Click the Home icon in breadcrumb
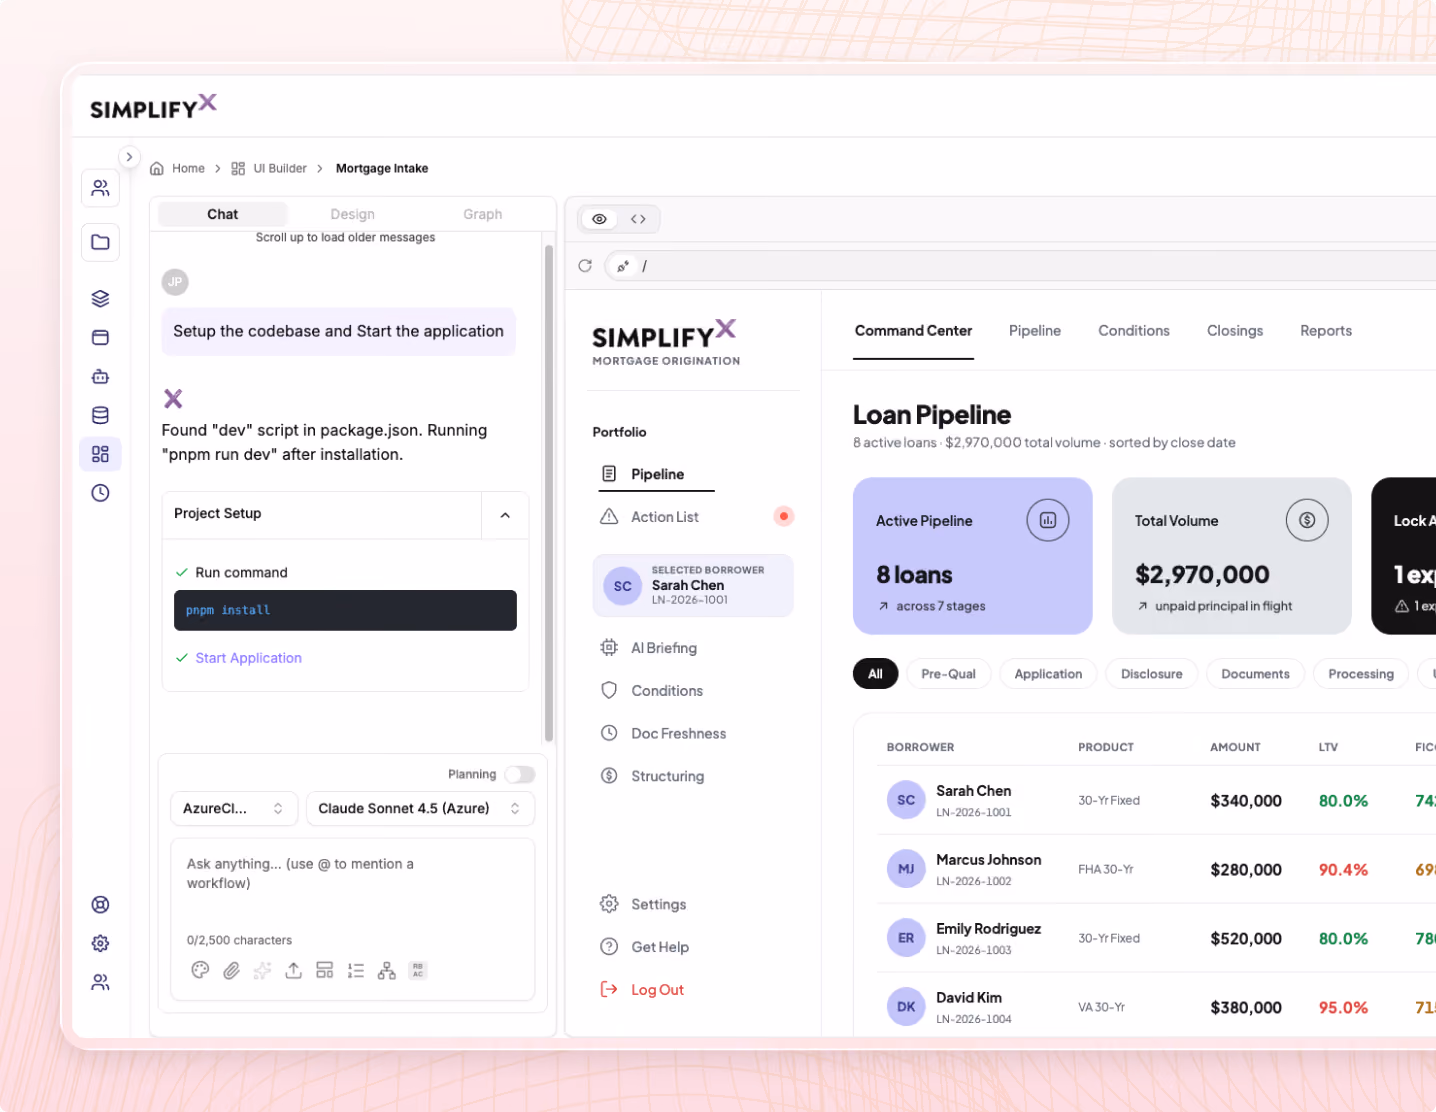 click(157, 169)
